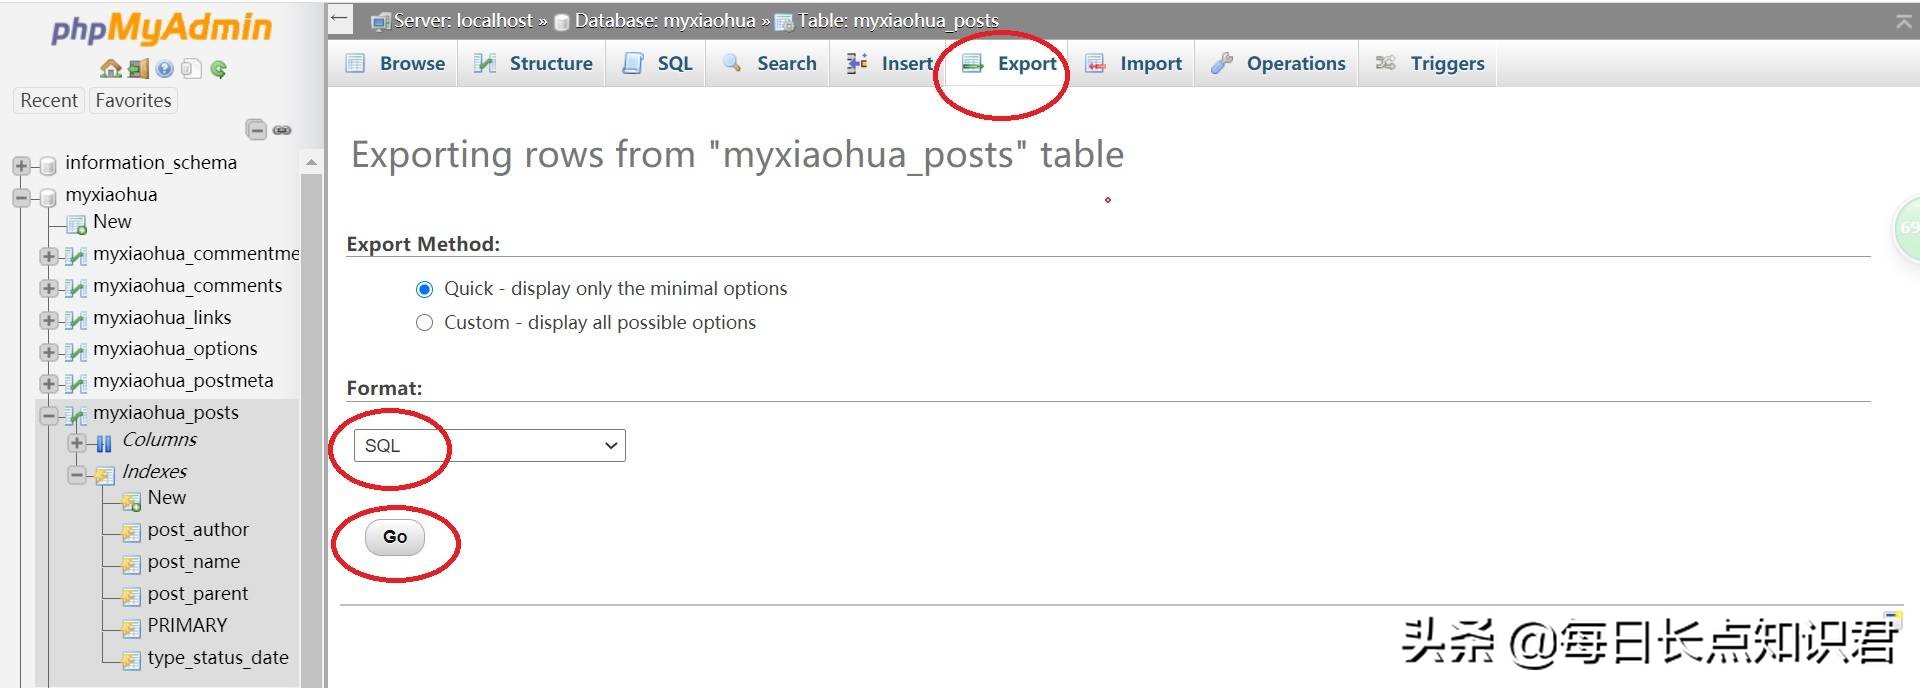1920x688 pixels.
Task: Click the collapse all icon in navigation panel
Action: coord(256,130)
